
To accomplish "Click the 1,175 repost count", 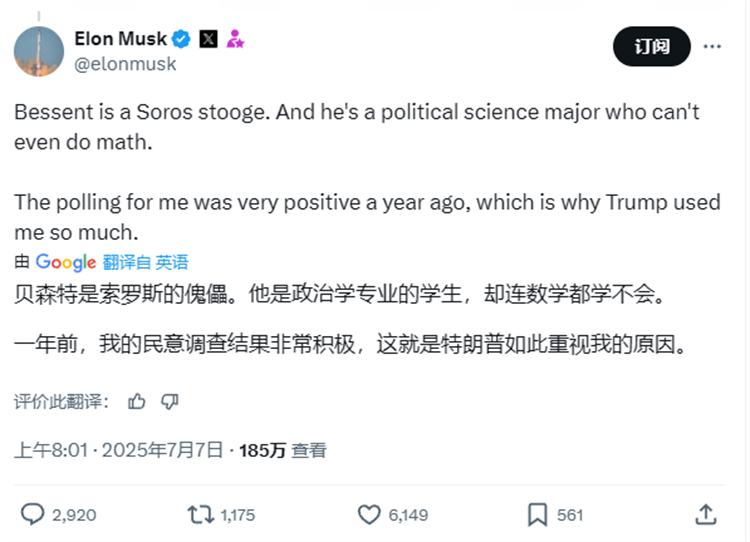I will coord(237,515).
